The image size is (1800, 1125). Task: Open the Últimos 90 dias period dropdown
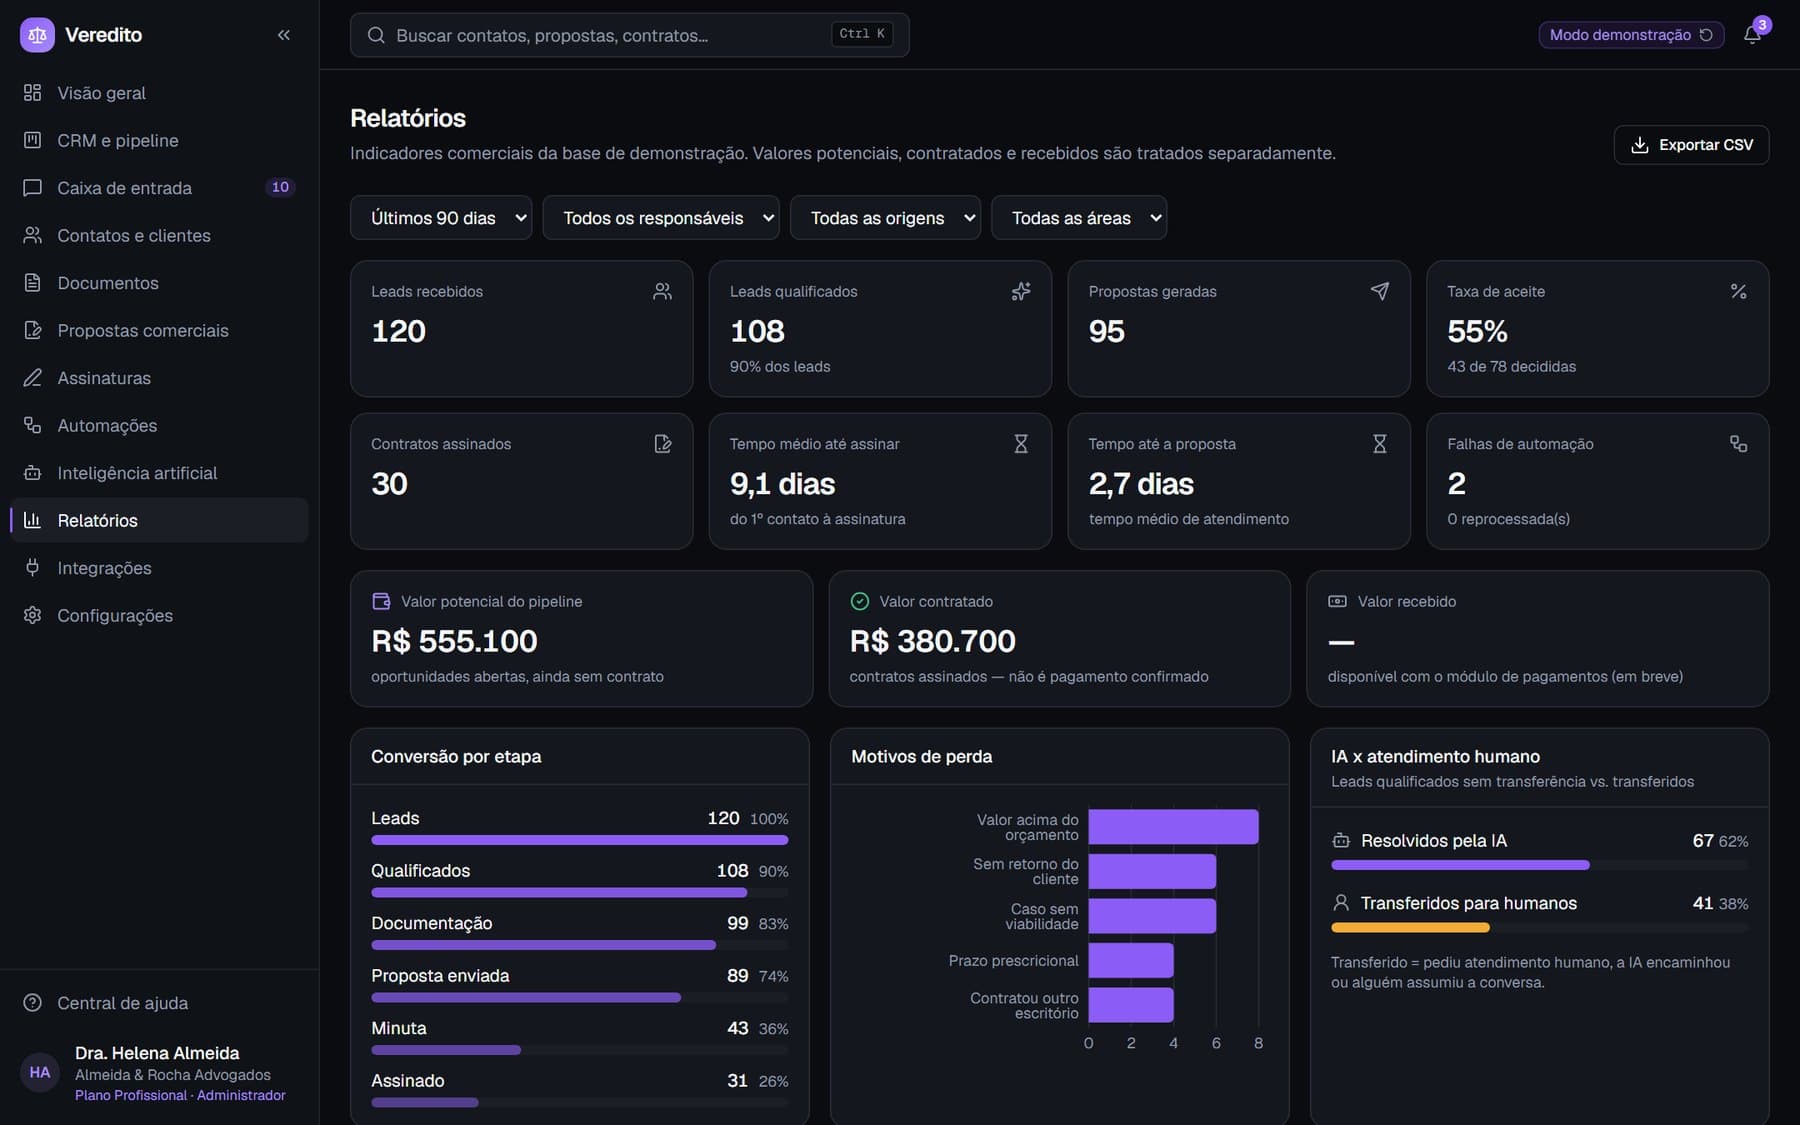441,218
